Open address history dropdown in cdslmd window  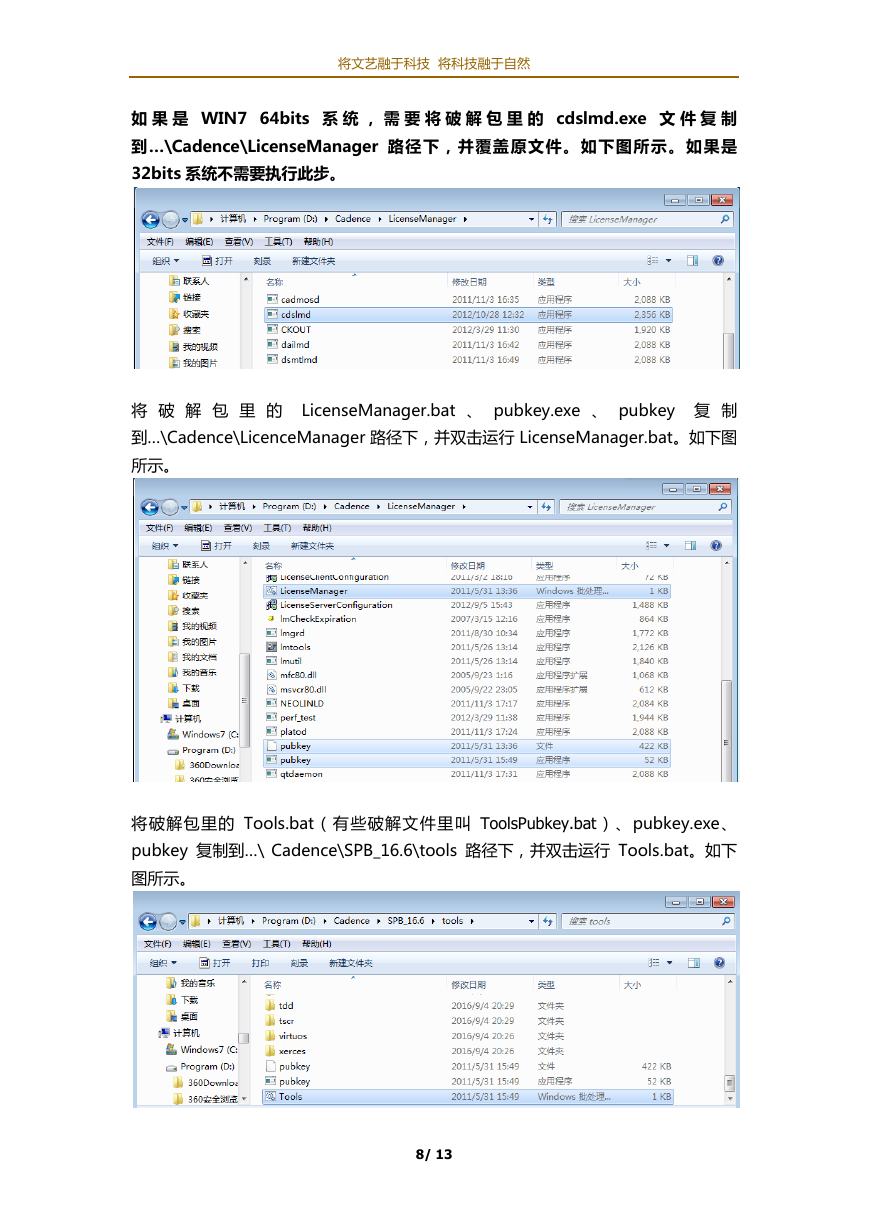[532, 219]
